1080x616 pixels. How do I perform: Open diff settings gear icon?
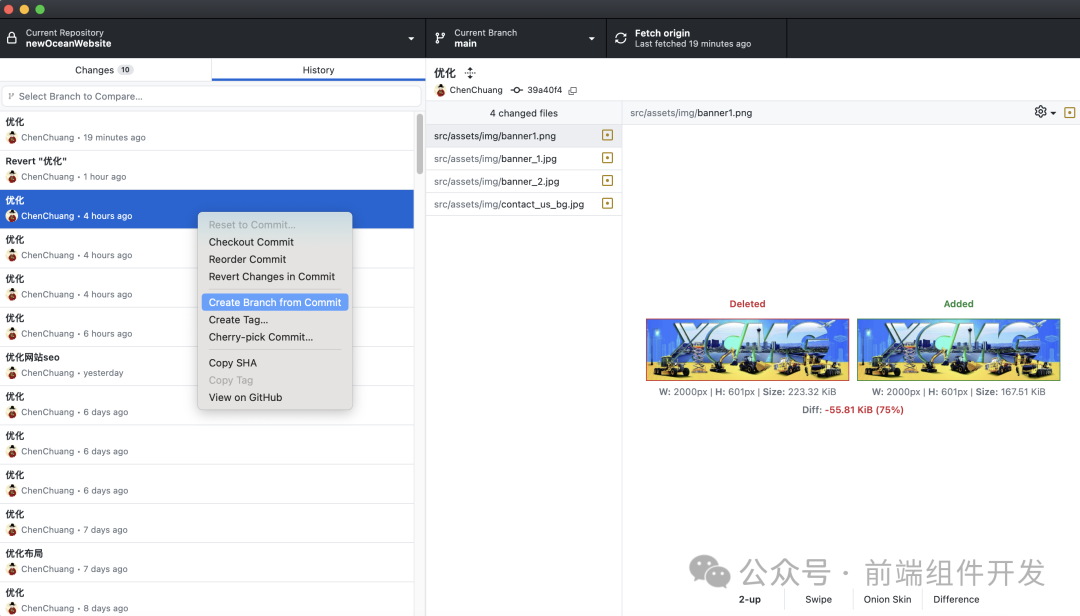pos(1040,112)
